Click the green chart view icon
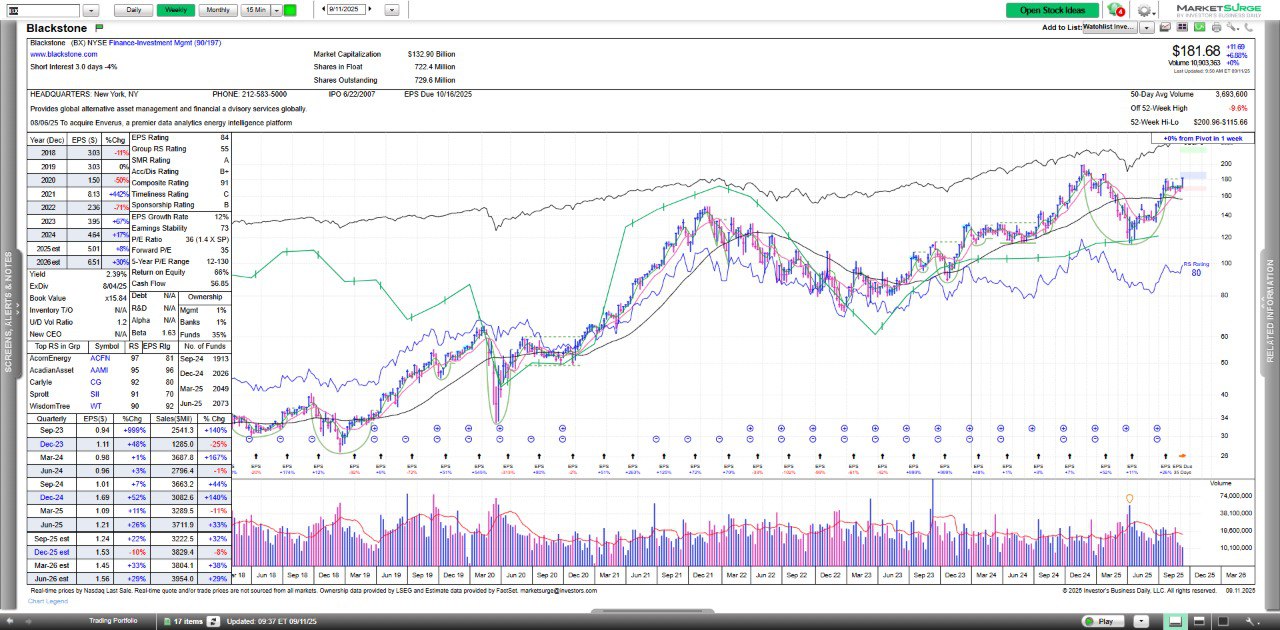The height and width of the screenshot is (630, 1280). coord(1197,27)
